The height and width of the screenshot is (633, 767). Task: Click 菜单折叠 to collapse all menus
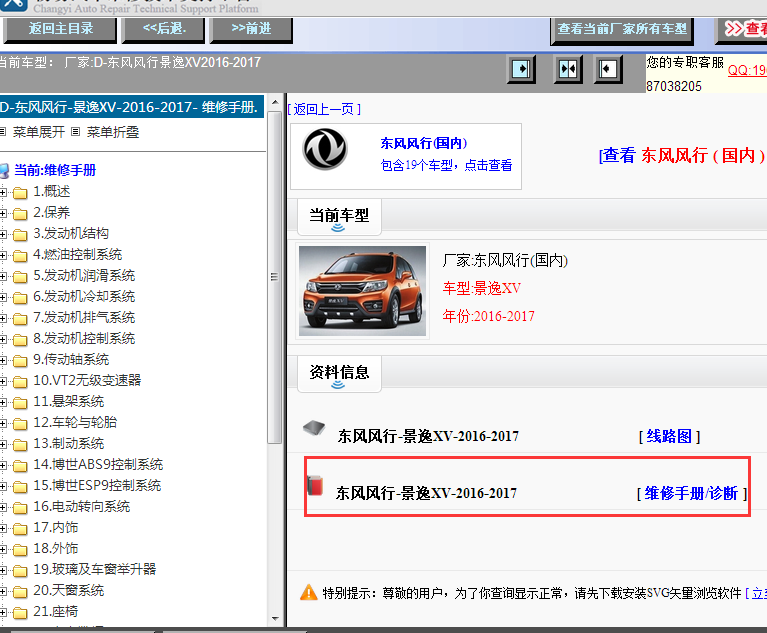112,131
